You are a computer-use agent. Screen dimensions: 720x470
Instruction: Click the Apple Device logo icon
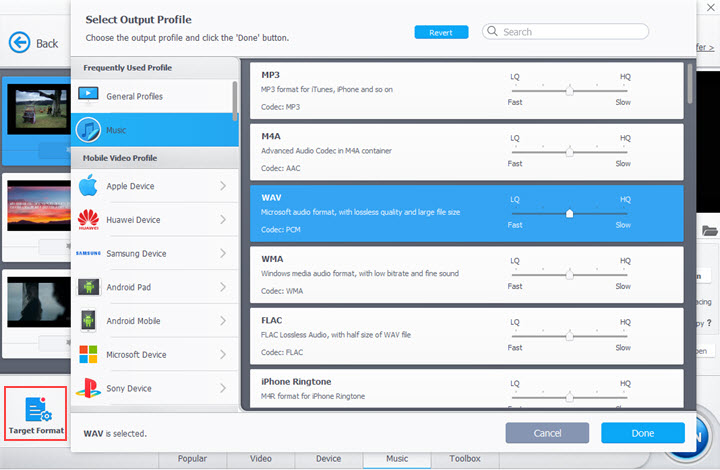[88, 186]
